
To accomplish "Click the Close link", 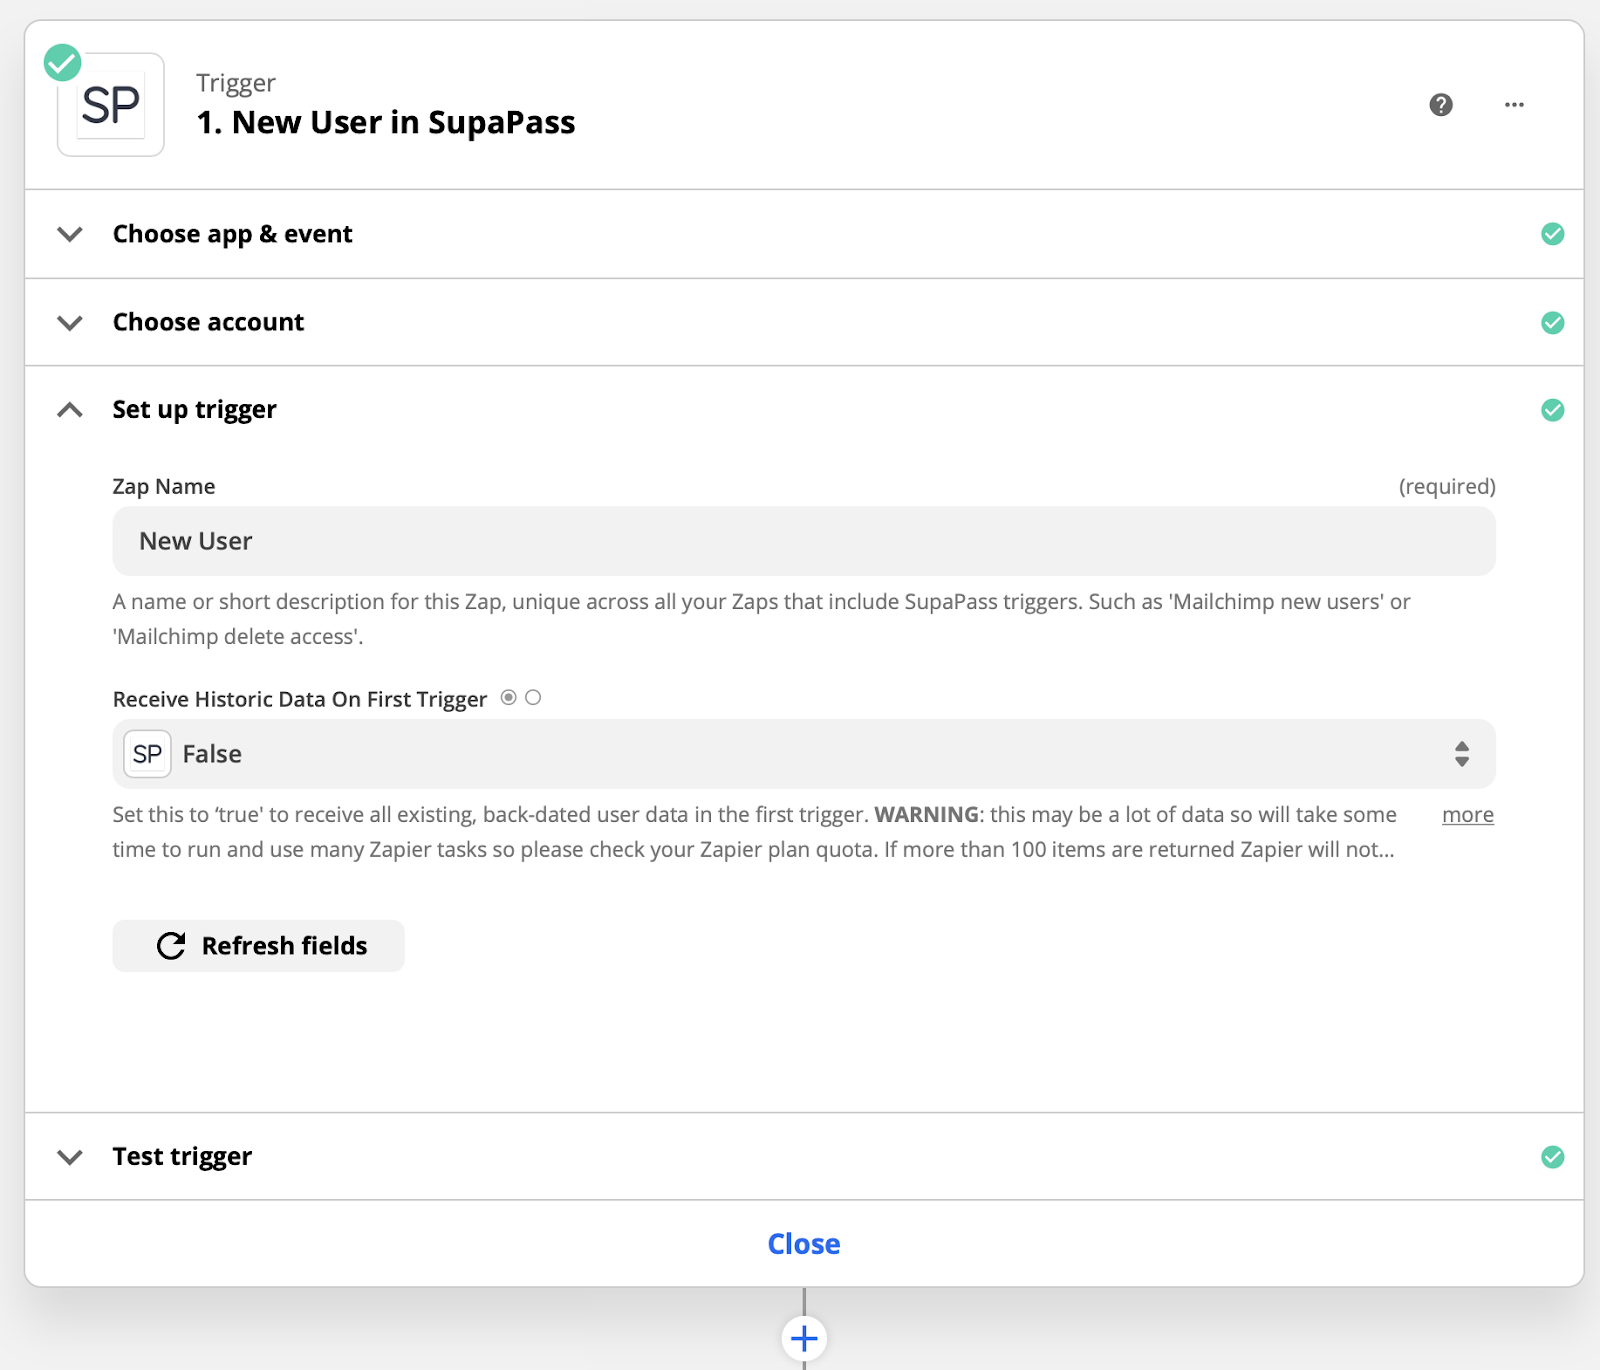I will pos(804,1244).
